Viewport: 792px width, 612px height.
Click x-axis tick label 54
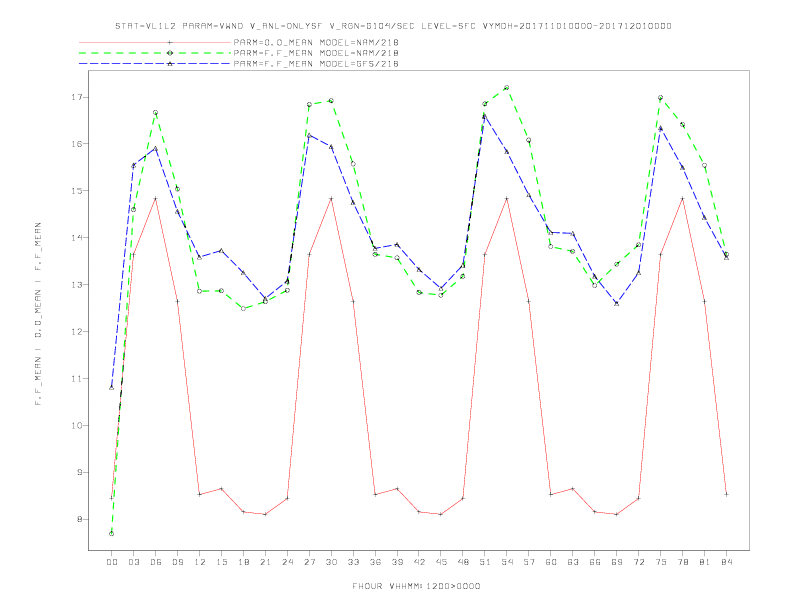(507, 562)
